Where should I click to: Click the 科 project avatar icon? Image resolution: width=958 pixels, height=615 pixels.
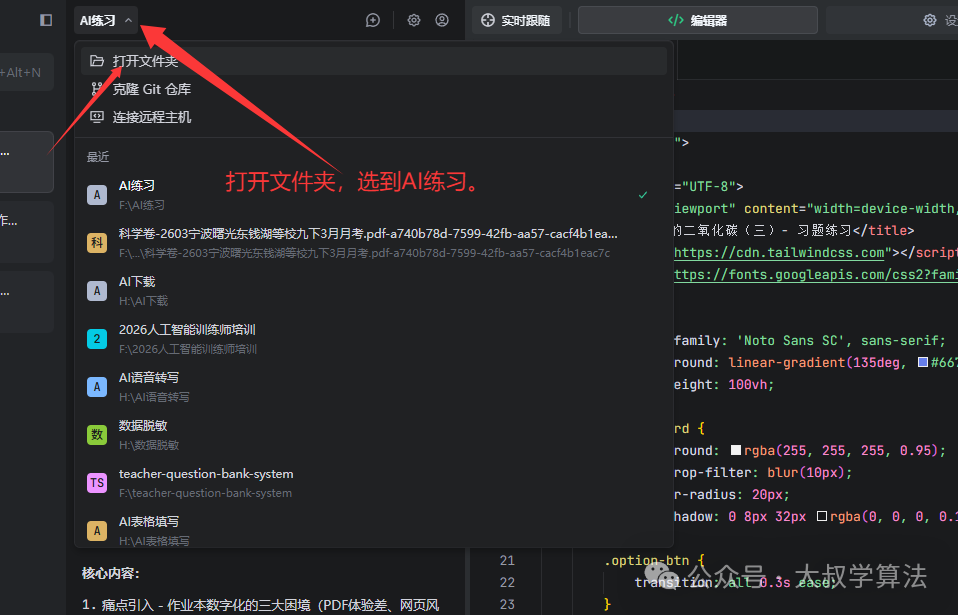point(97,243)
